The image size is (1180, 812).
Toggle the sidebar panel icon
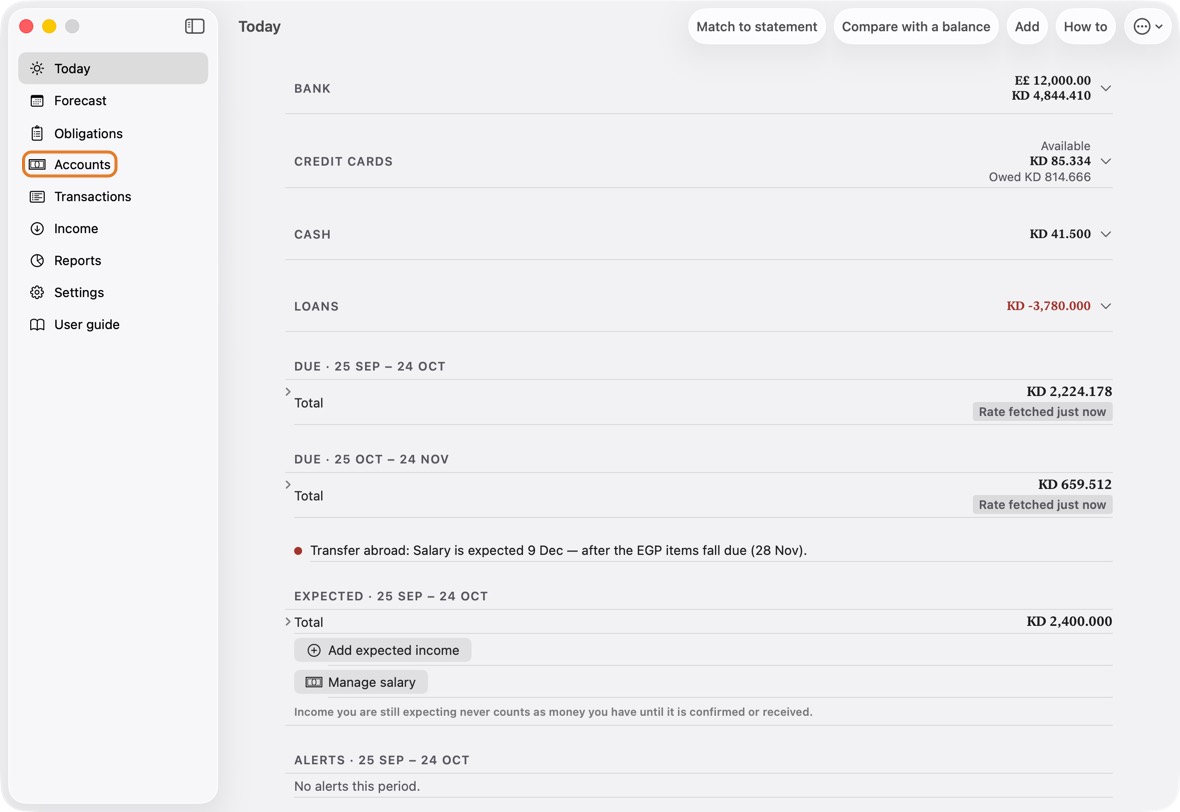[194, 26]
